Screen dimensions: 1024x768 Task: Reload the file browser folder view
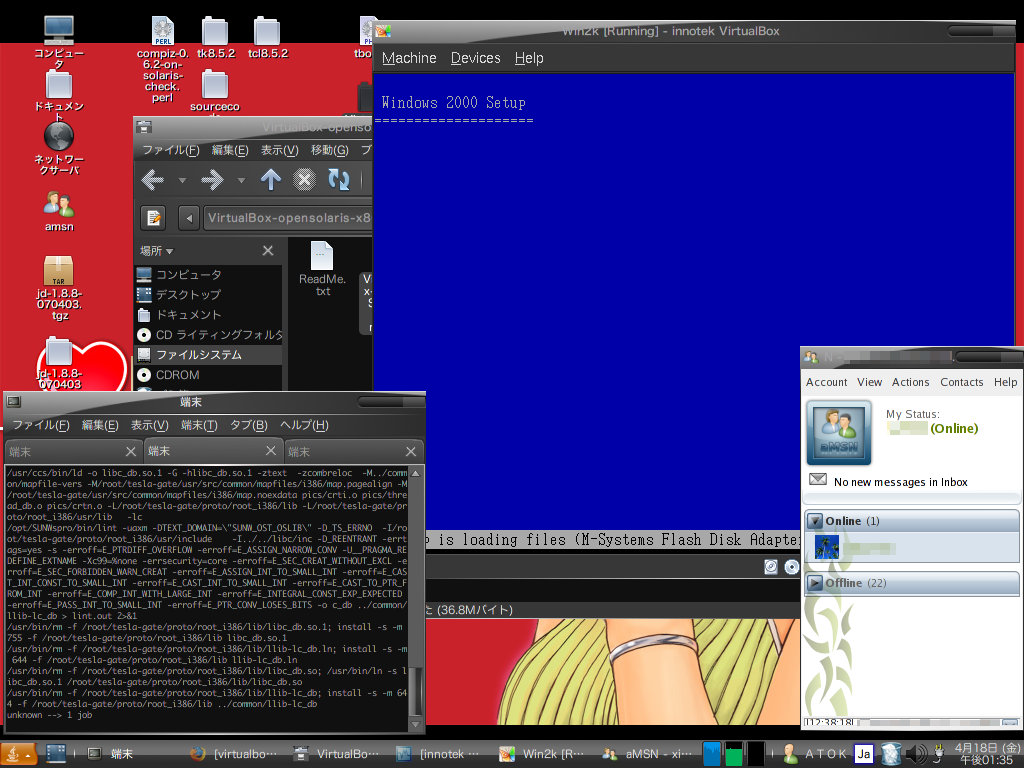click(339, 180)
